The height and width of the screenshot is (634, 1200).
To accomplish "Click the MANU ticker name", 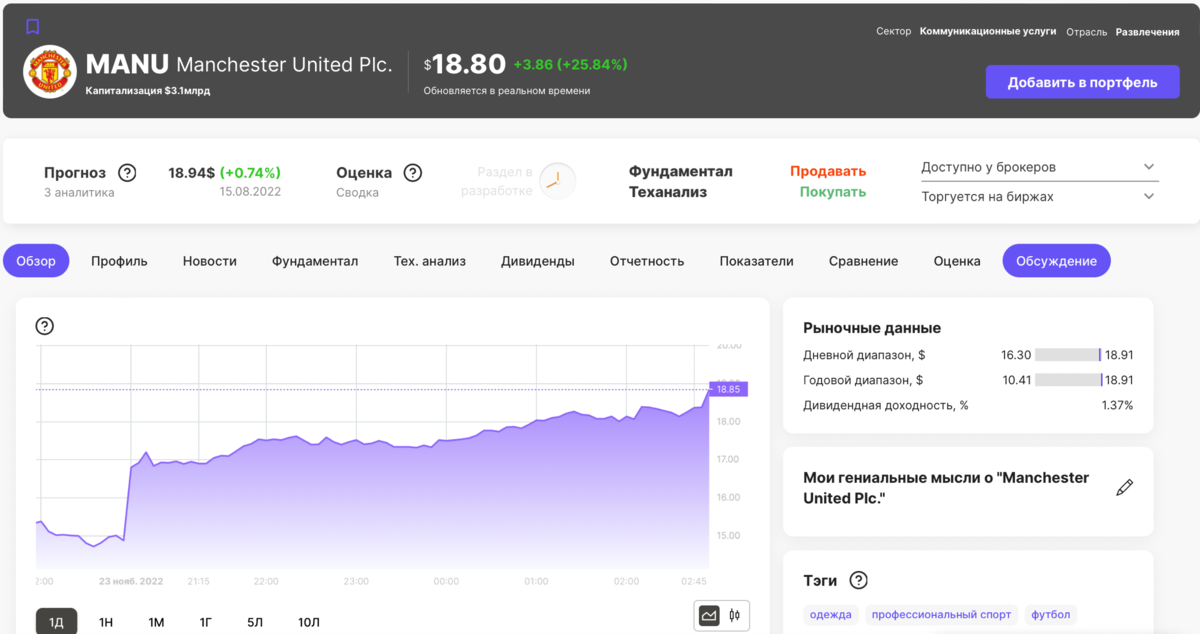I will [x=127, y=64].
